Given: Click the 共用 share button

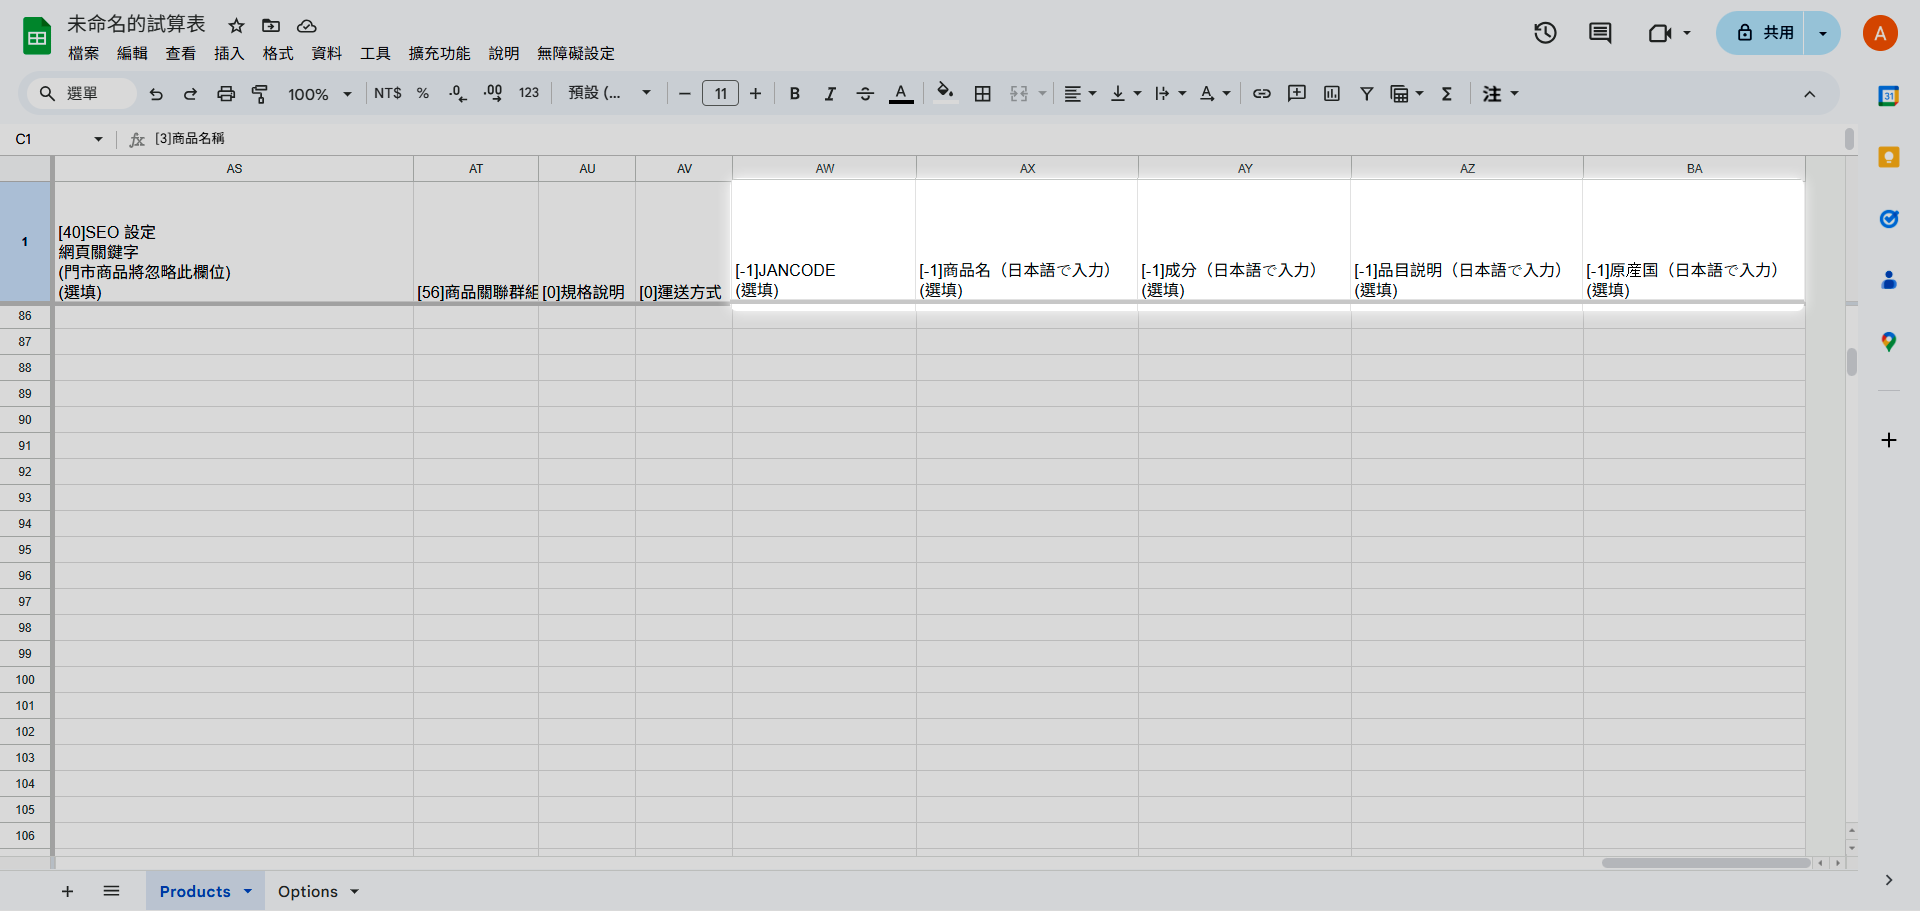Looking at the screenshot, I should click(1764, 33).
